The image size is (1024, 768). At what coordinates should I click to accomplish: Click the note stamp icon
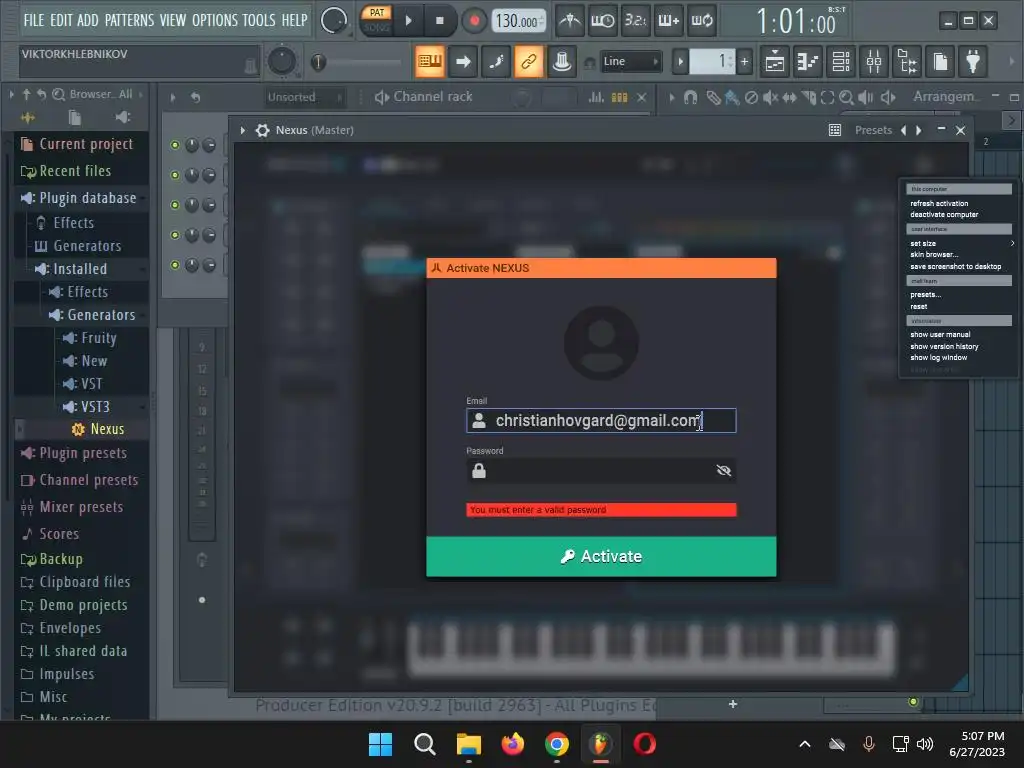click(x=562, y=61)
